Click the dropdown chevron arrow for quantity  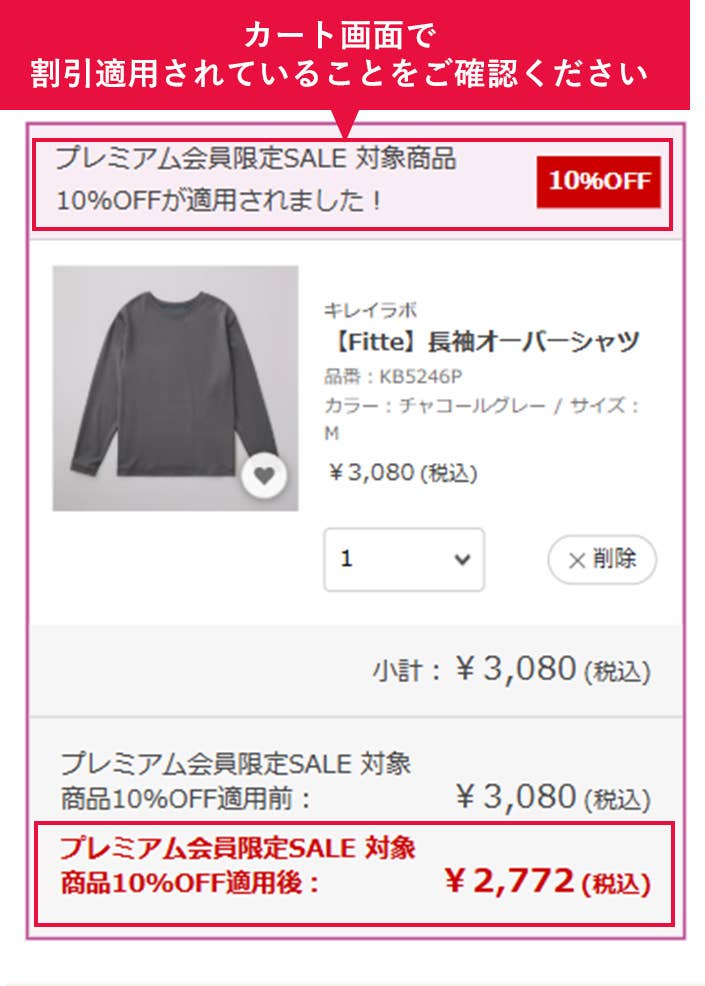[x=462, y=559]
